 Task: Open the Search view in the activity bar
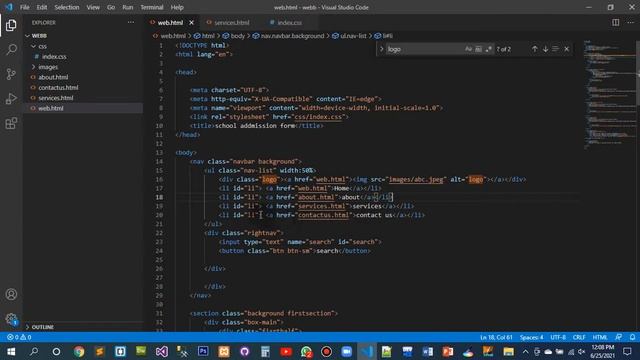(x=11, y=50)
